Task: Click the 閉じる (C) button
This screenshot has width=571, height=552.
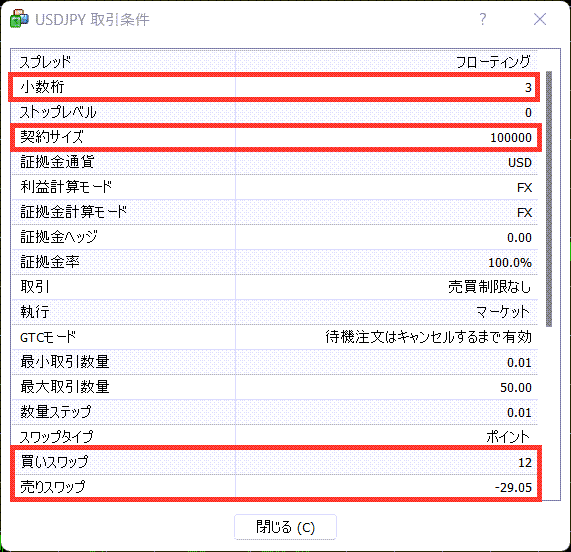Action: [285, 527]
